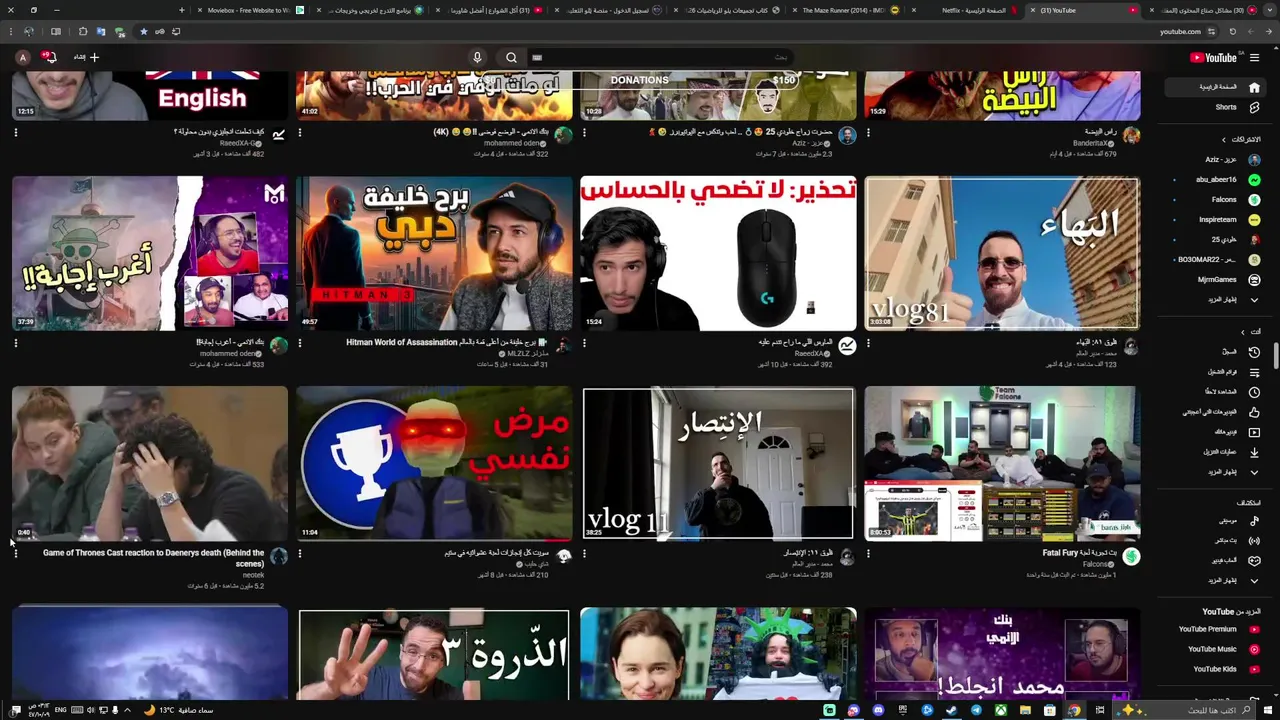Open weather widget in taskbar
Image resolution: width=1280 pixels, height=720 pixels.
point(180,710)
